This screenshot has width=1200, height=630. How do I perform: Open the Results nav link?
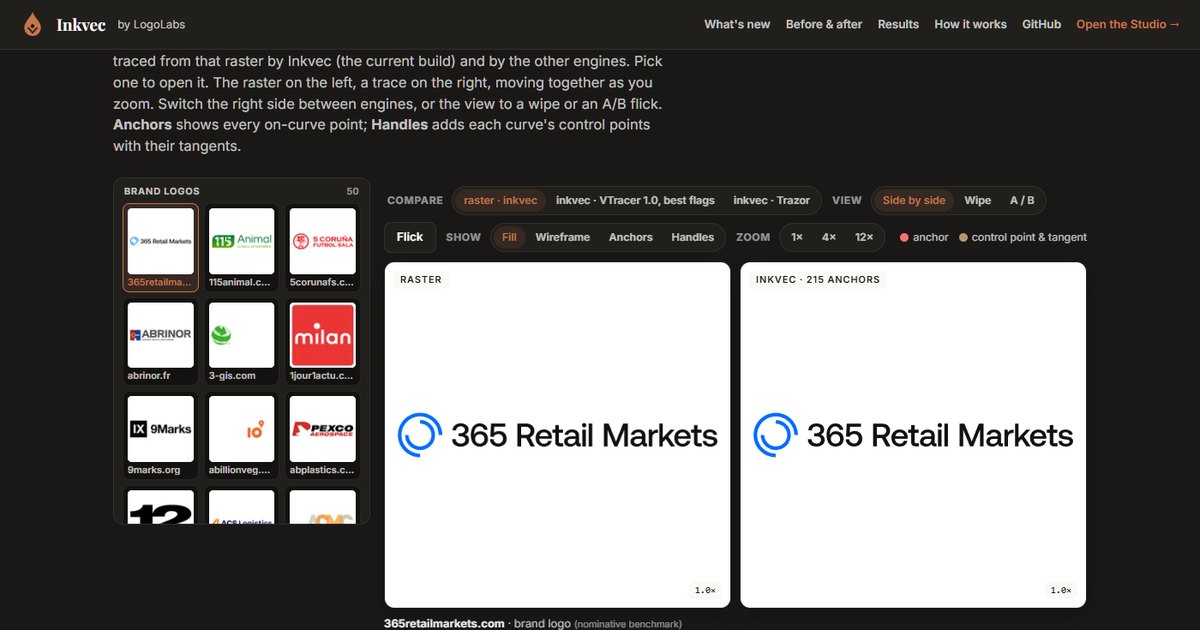[898, 24]
